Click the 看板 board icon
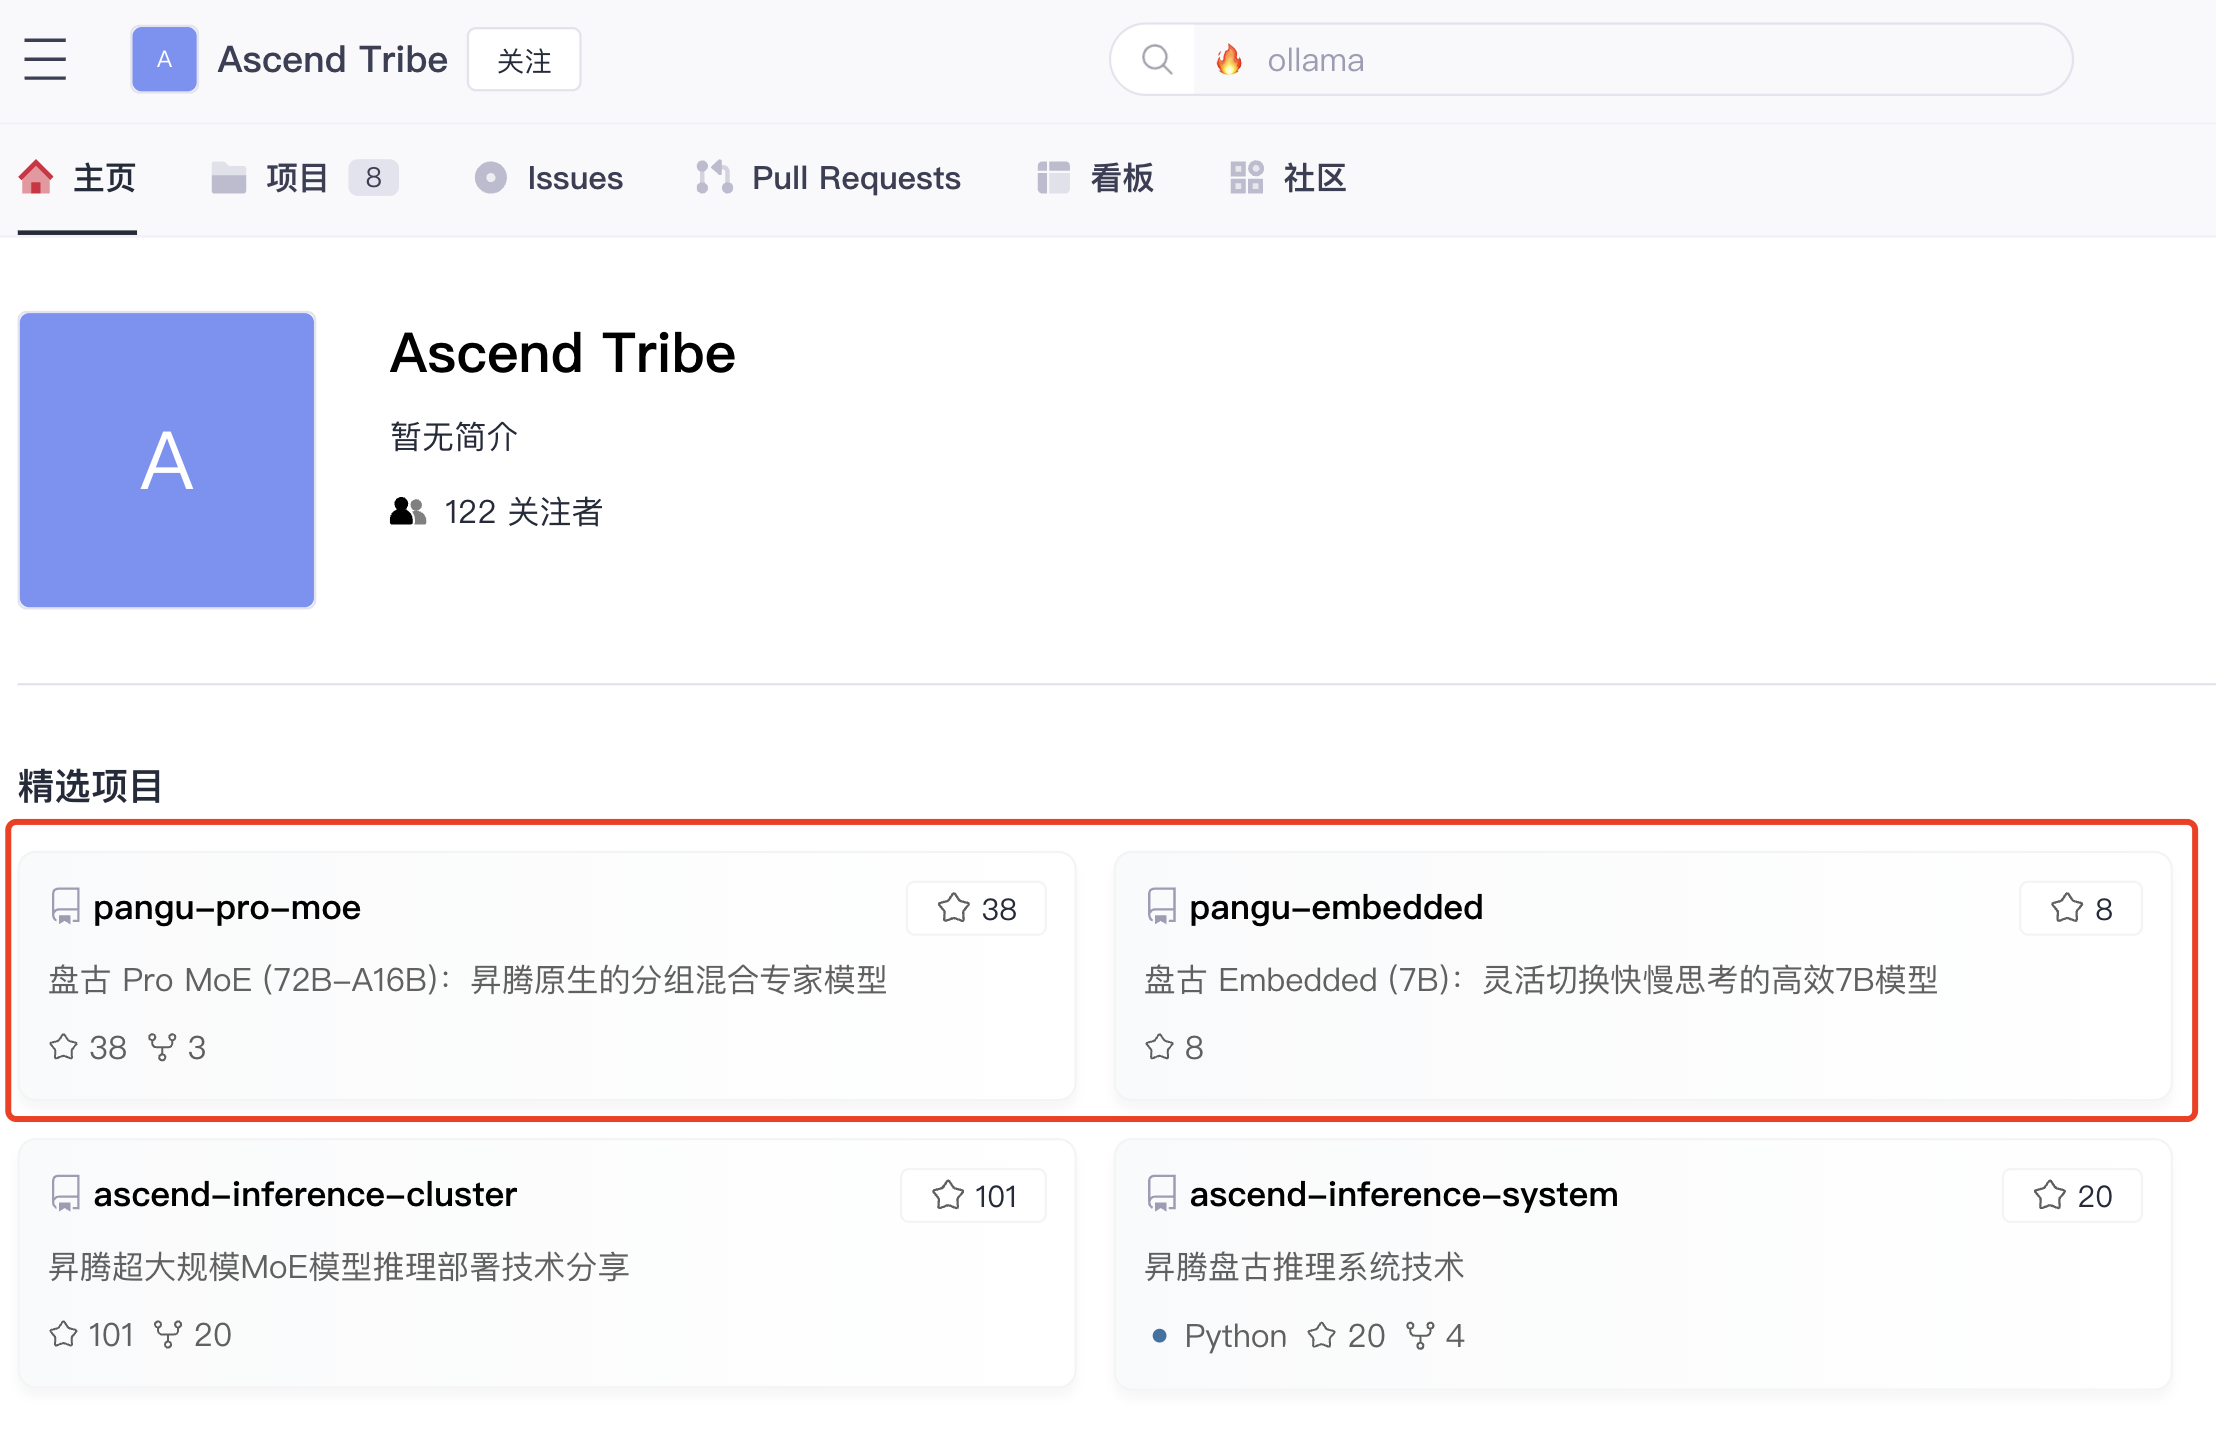This screenshot has width=2216, height=1436. pyautogui.click(x=1052, y=177)
